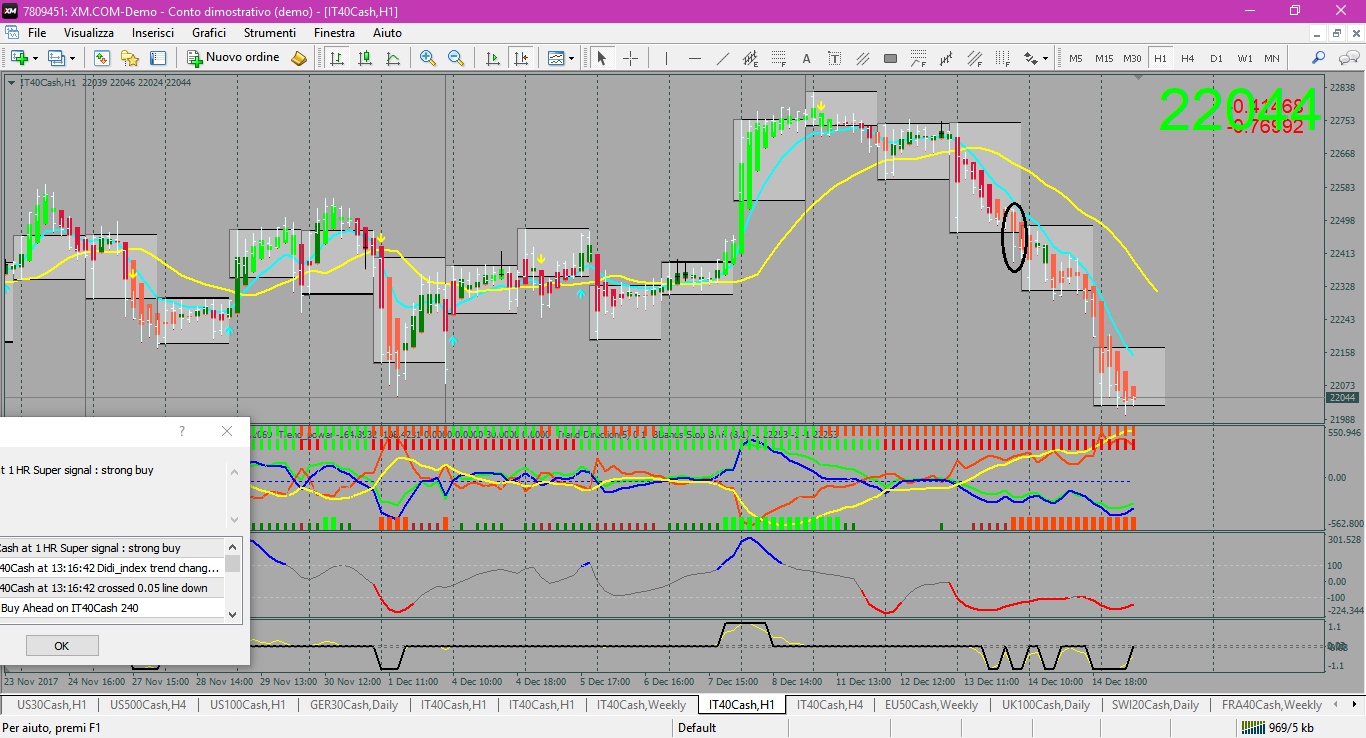Switch timeframe to M30
Screen dimensions: 1366x738
[1132, 58]
